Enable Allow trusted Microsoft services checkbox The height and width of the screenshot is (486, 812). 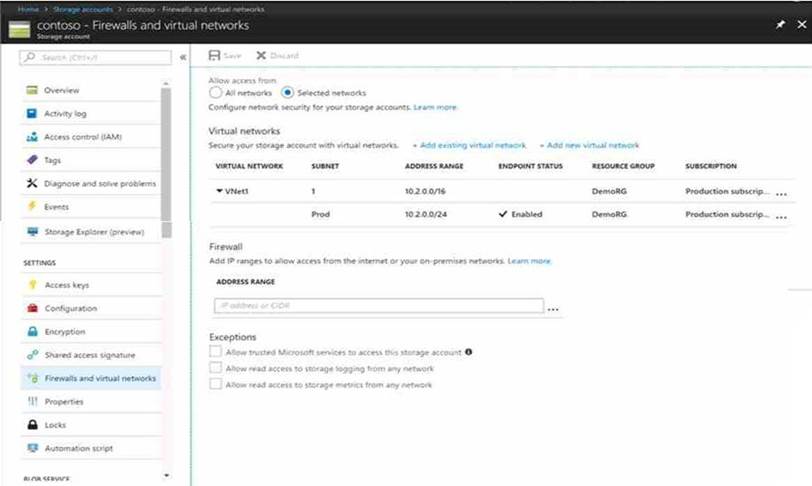point(215,352)
